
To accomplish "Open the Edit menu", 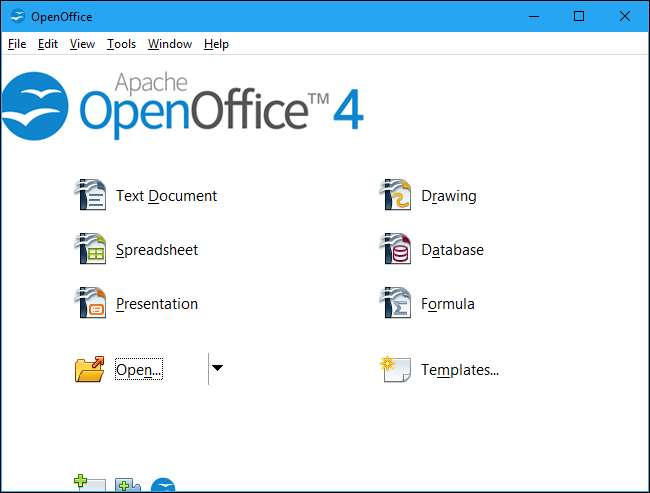I will click(x=48, y=44).
